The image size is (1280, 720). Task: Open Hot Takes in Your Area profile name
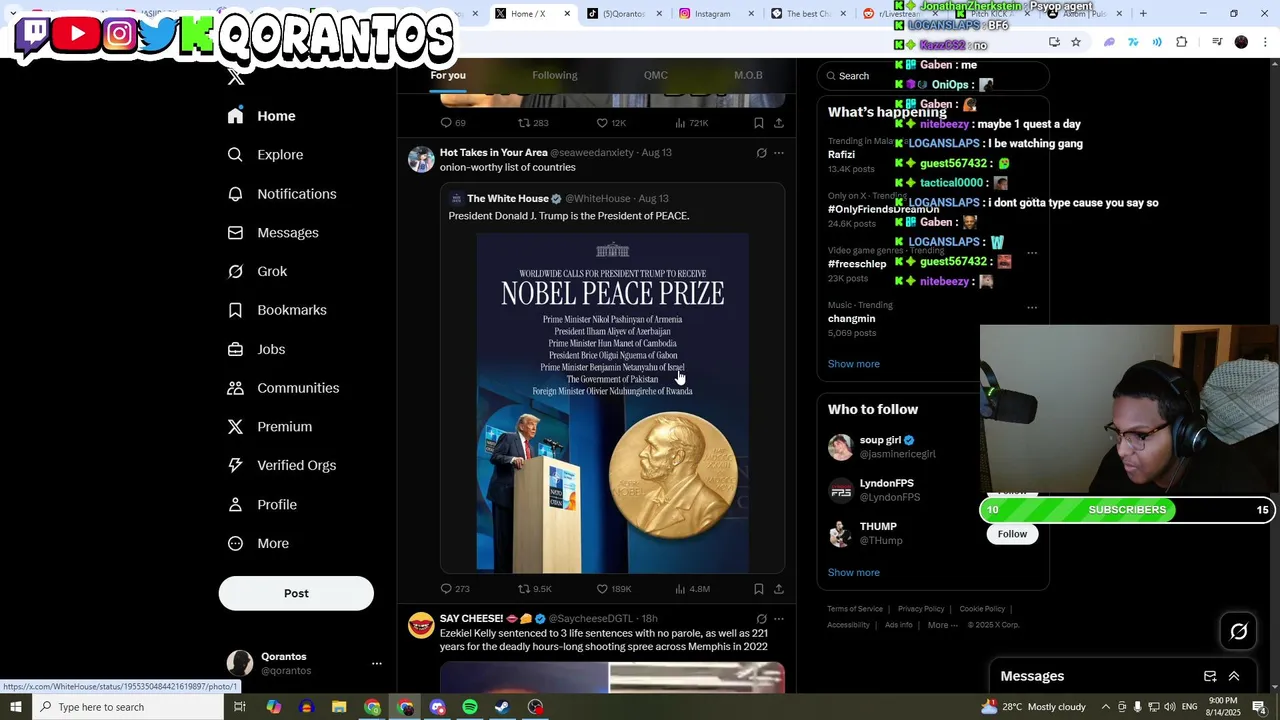pos(494,153)
